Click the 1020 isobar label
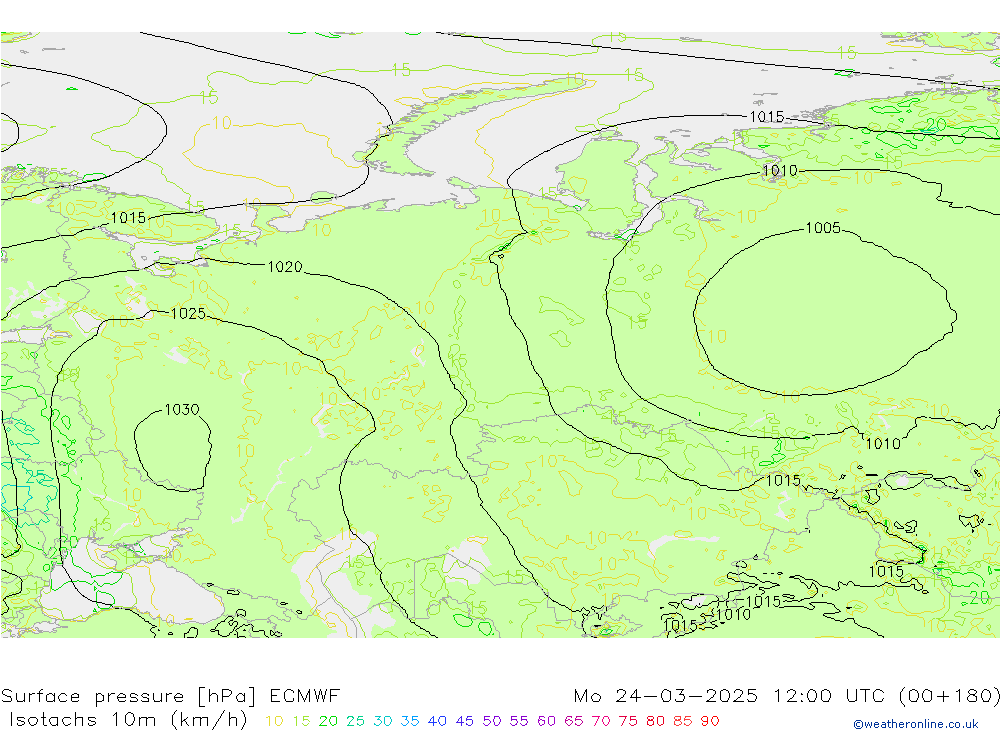The width and height of the screenshot is (1000, 733). [284, 267]
